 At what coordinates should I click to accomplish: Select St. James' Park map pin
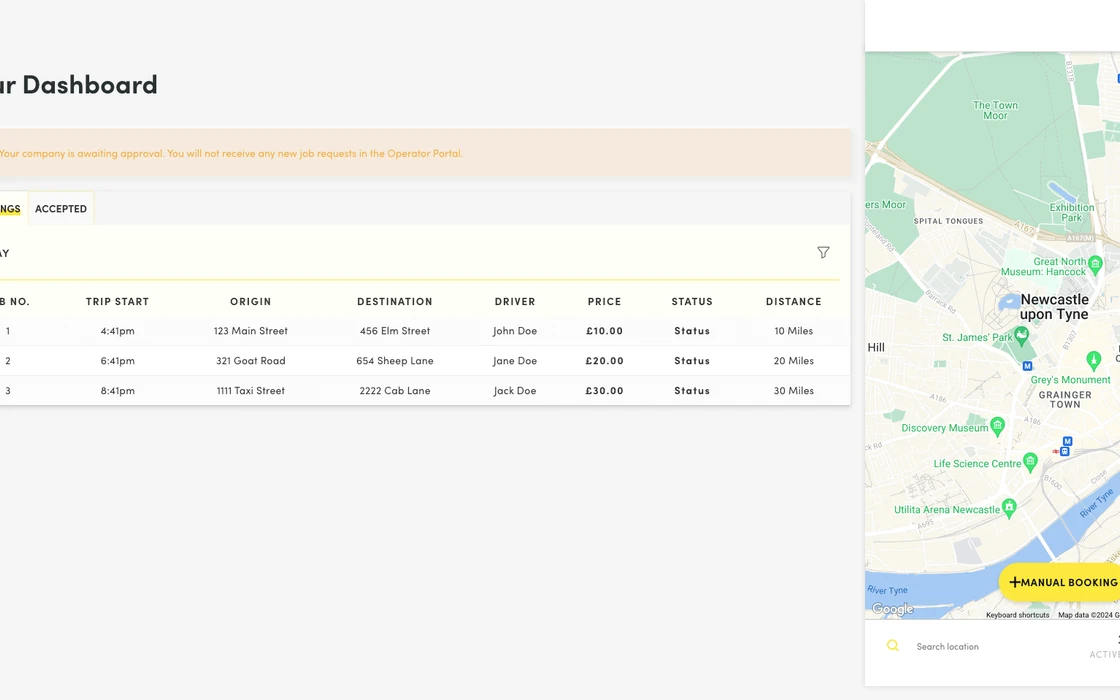pyautogui.click(x=1022, y=335)
